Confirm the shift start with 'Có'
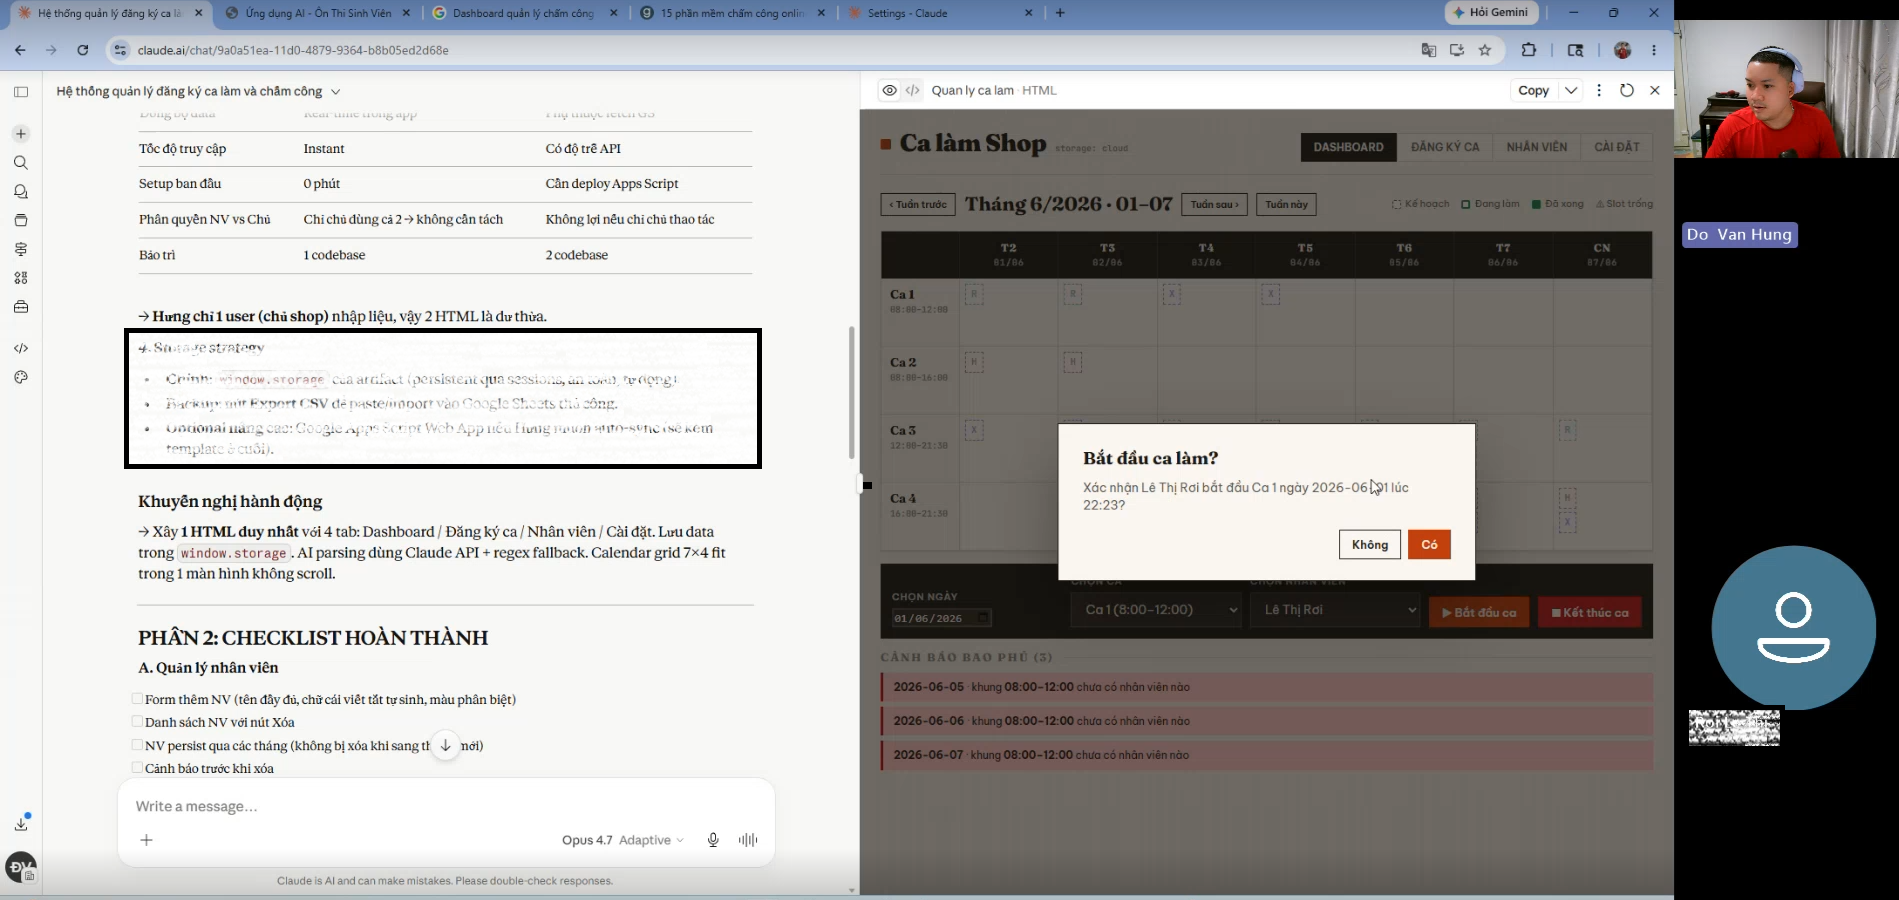This screenshot has height=900, width=1899. 1429,544
